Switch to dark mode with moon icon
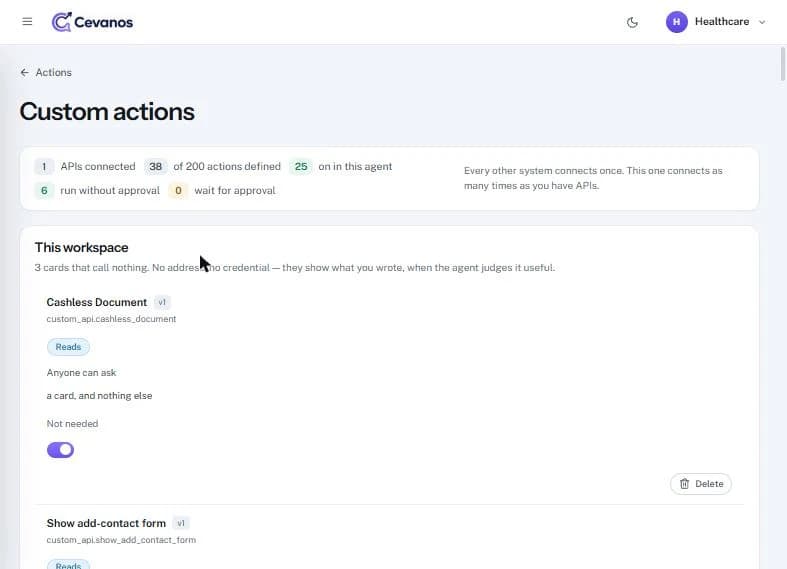Image resolution: width=787 pixels, height=569 pixels. tap(632, 22)
